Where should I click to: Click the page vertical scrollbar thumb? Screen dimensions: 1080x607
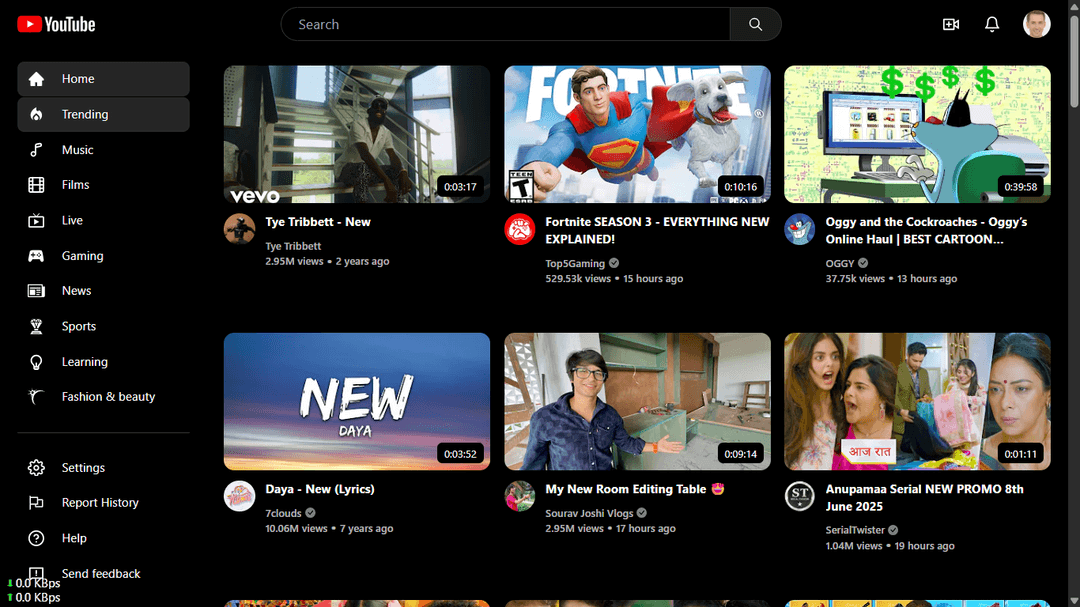pos(1074,61)
